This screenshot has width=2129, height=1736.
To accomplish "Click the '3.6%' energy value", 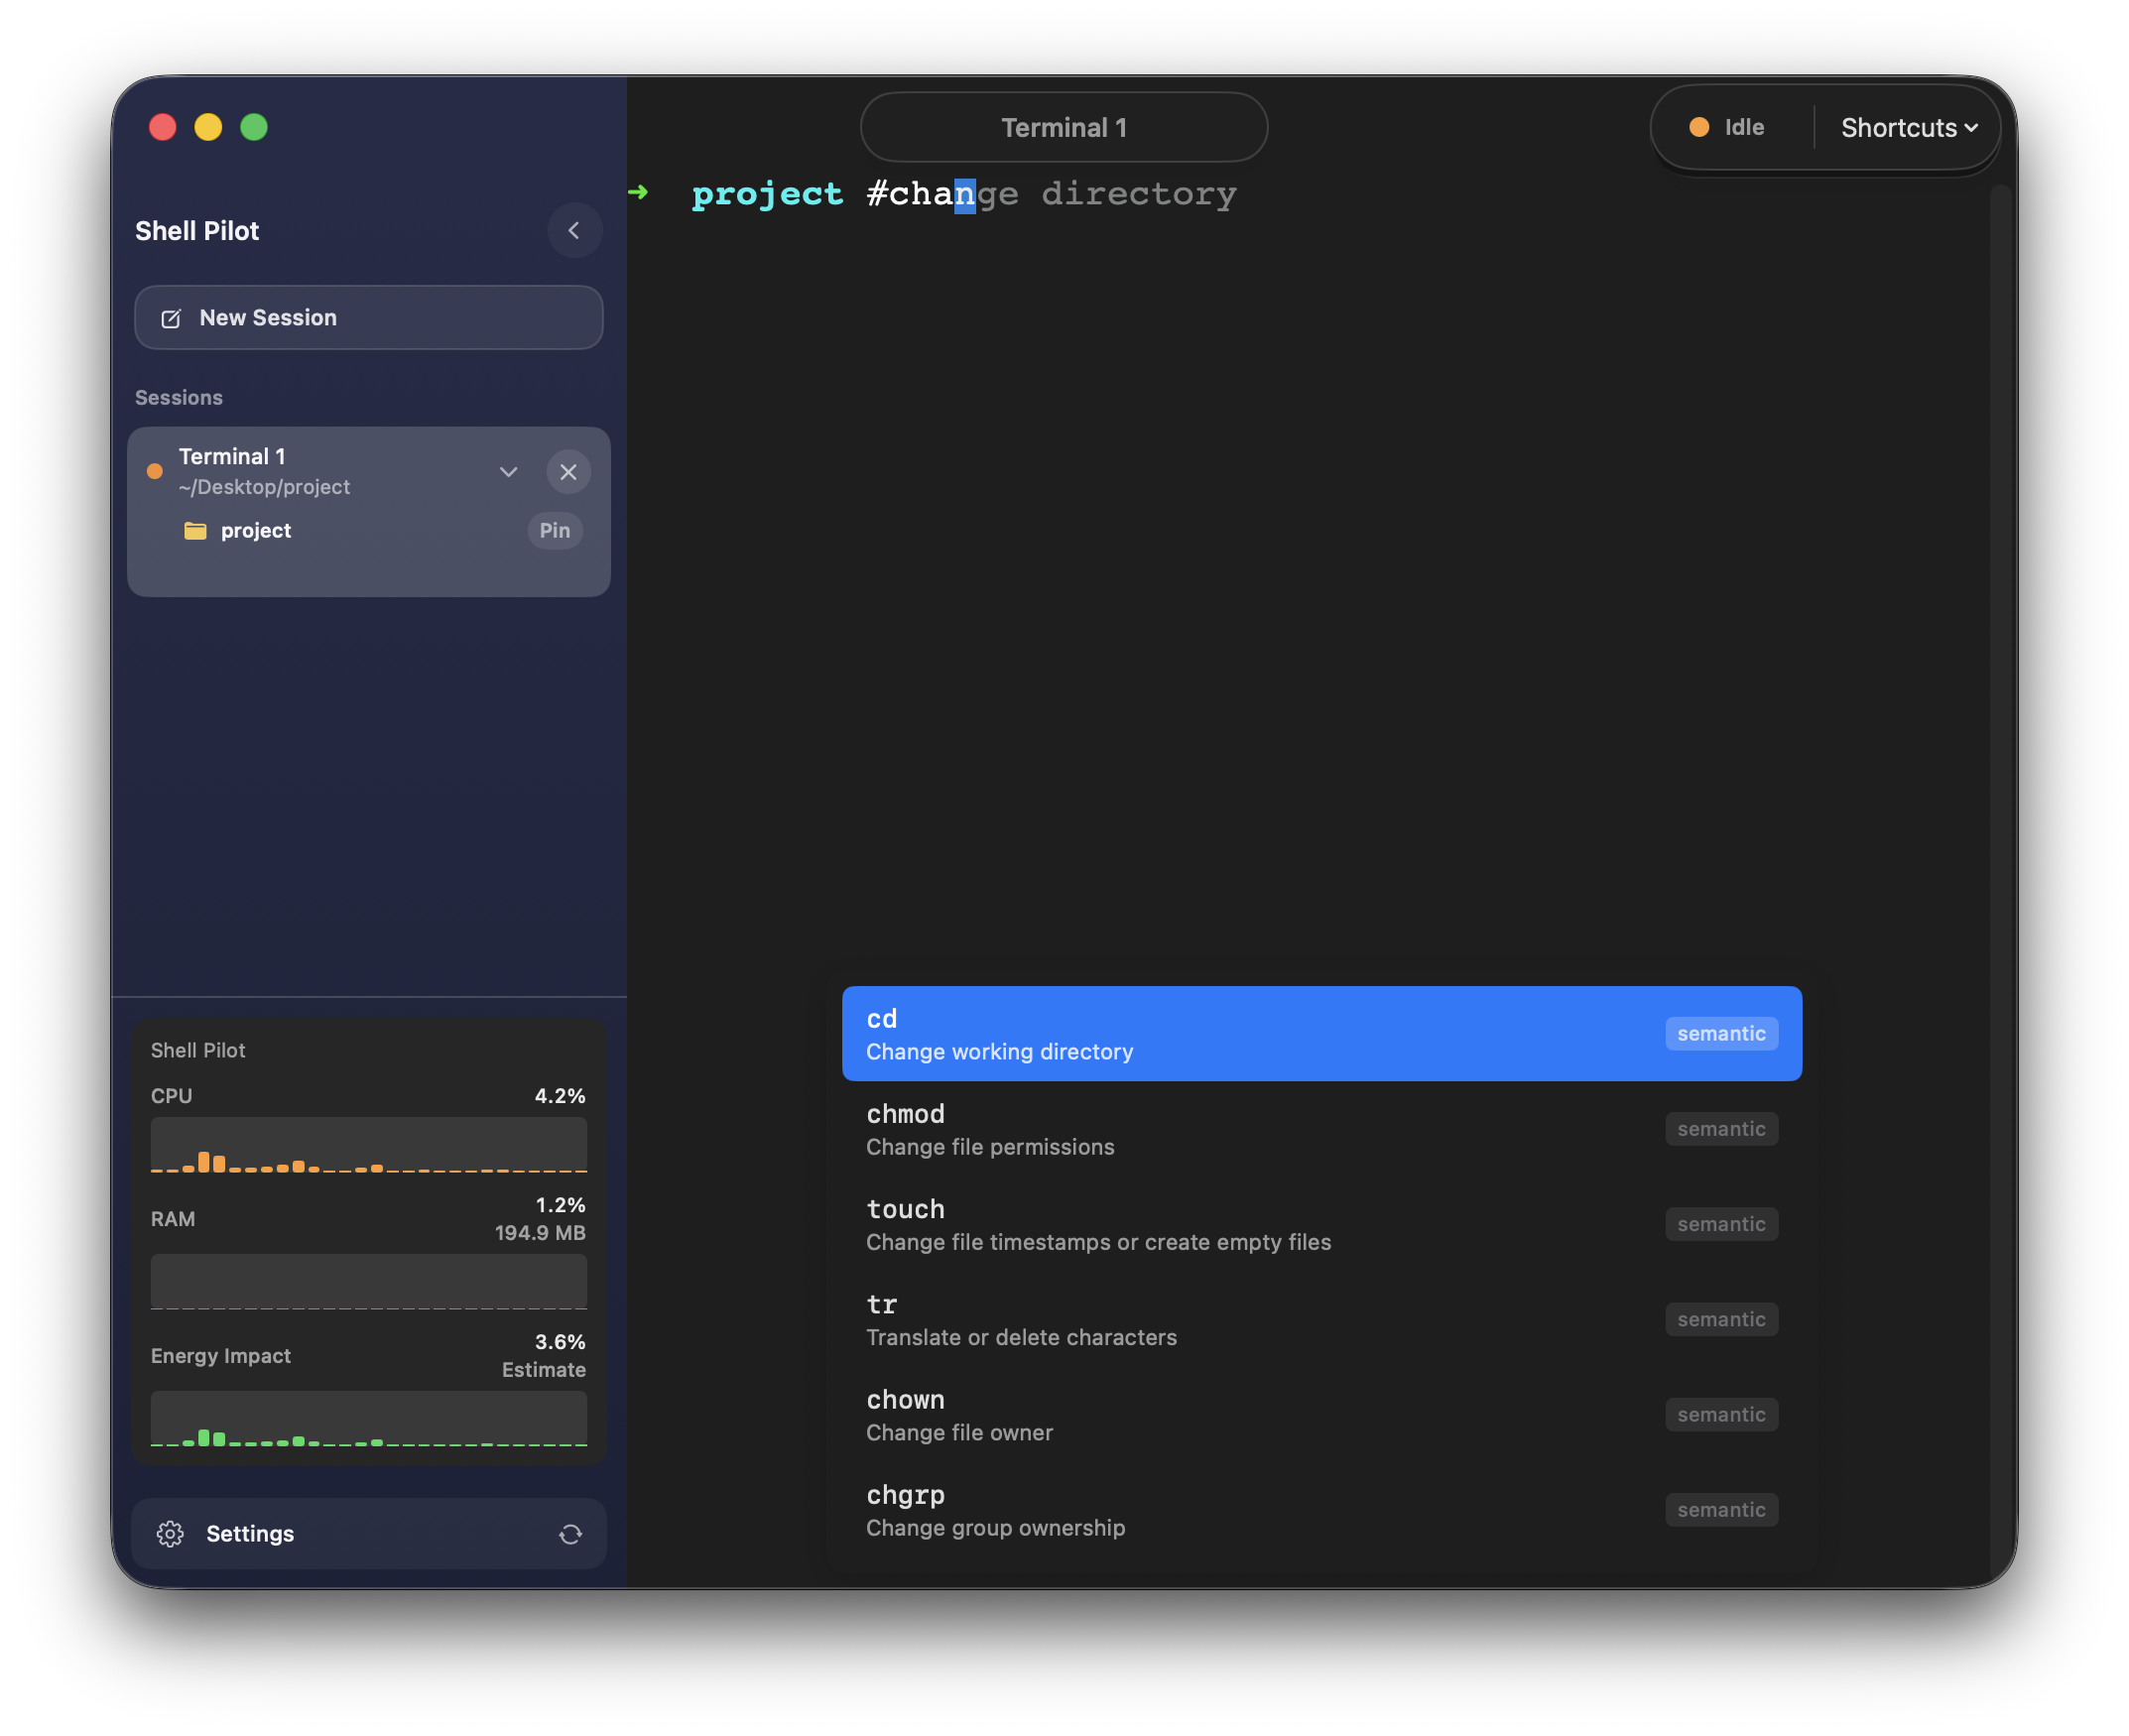I will 560,1342.
